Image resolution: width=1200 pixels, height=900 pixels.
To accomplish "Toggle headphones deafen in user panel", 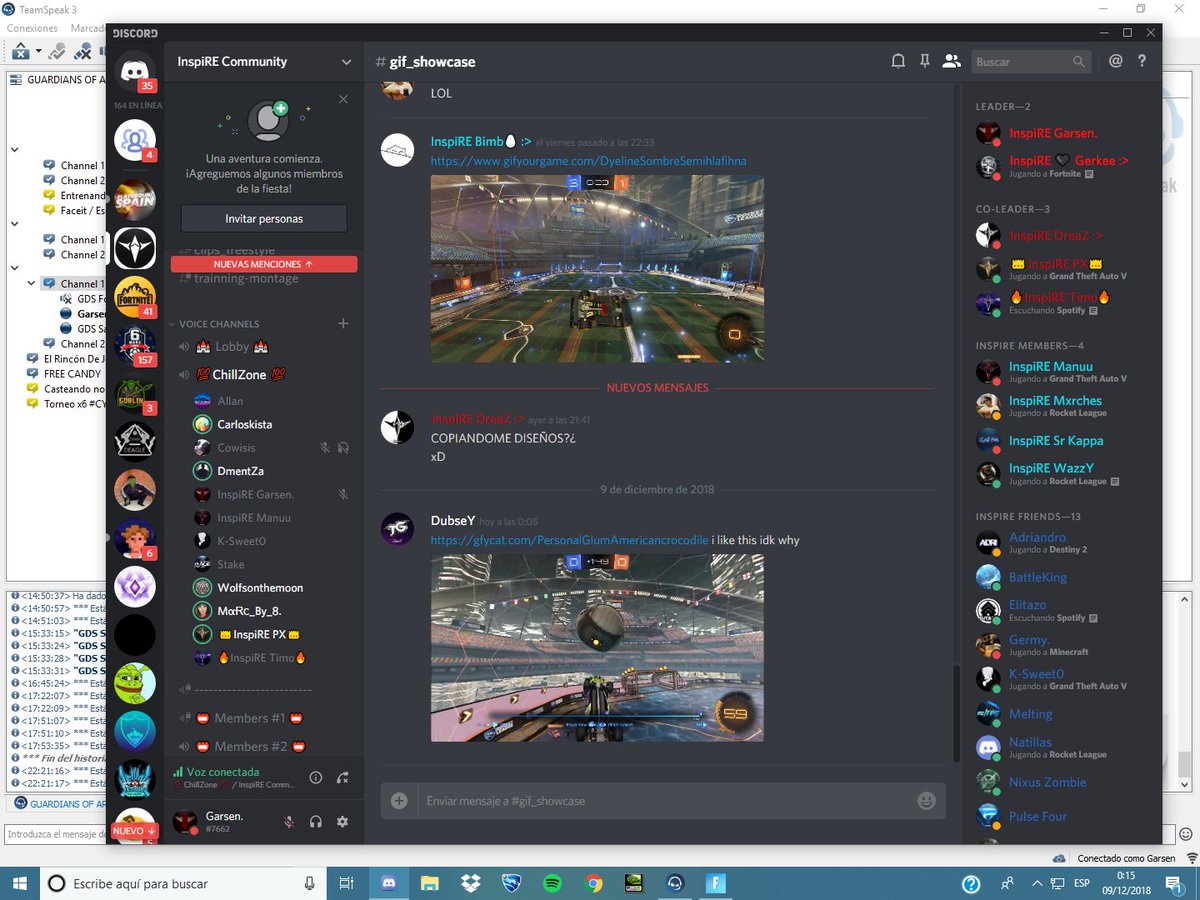I will (x=316, y=821).
